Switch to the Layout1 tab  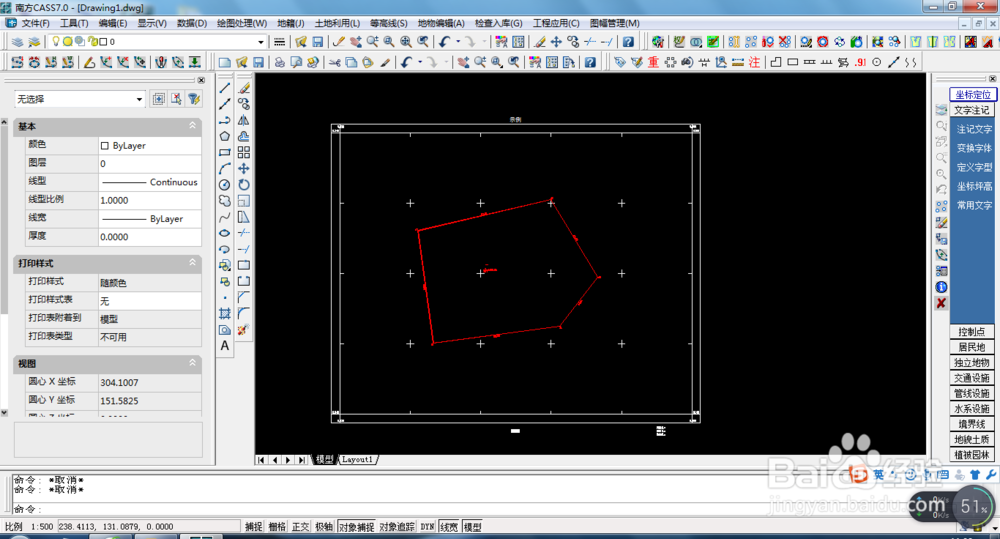[x=357, y=459]
